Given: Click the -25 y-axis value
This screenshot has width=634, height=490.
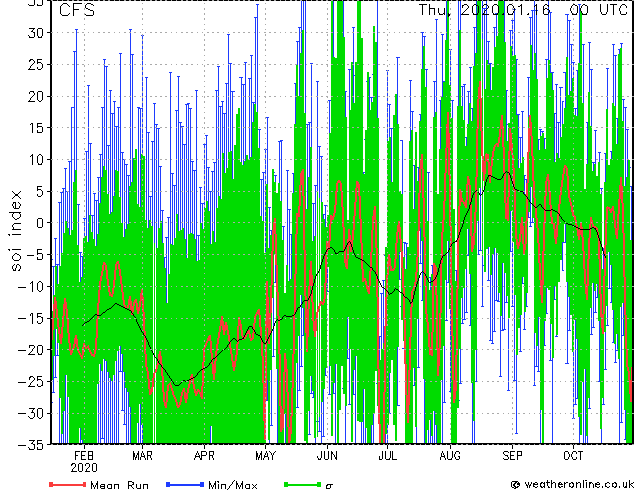Looking at the screenshot, I should pos(31,382).
